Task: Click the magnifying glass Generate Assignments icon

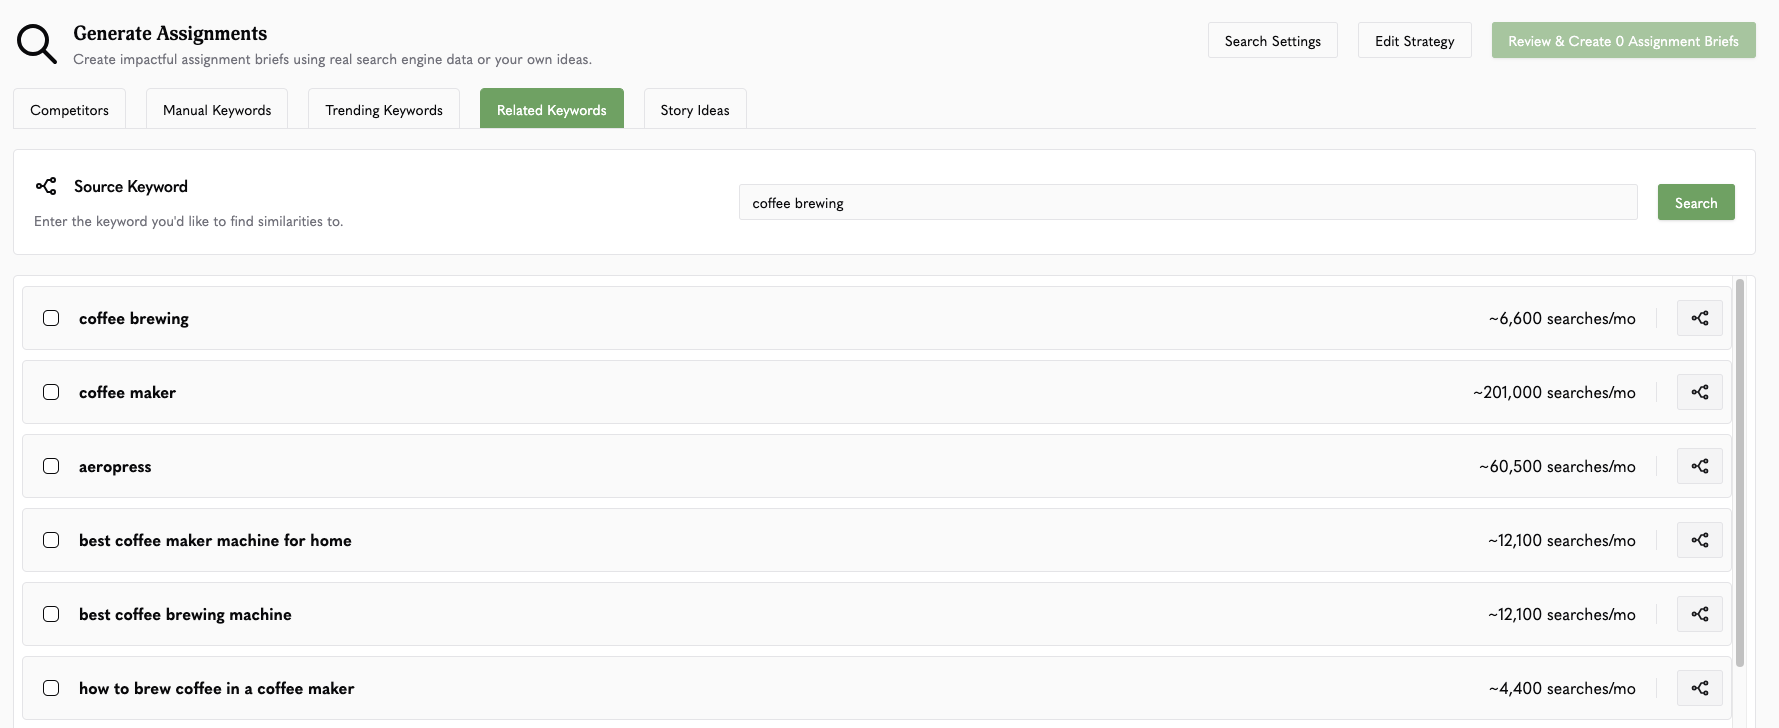Action: 37,44
